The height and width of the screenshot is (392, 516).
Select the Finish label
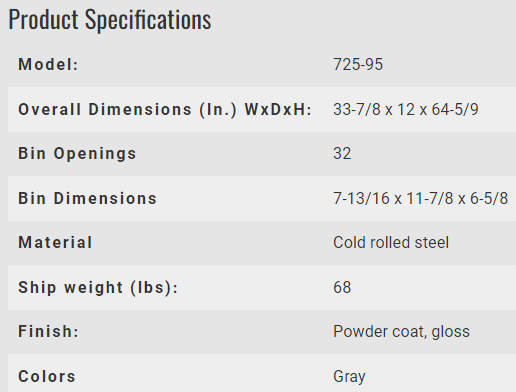(48, 332)
